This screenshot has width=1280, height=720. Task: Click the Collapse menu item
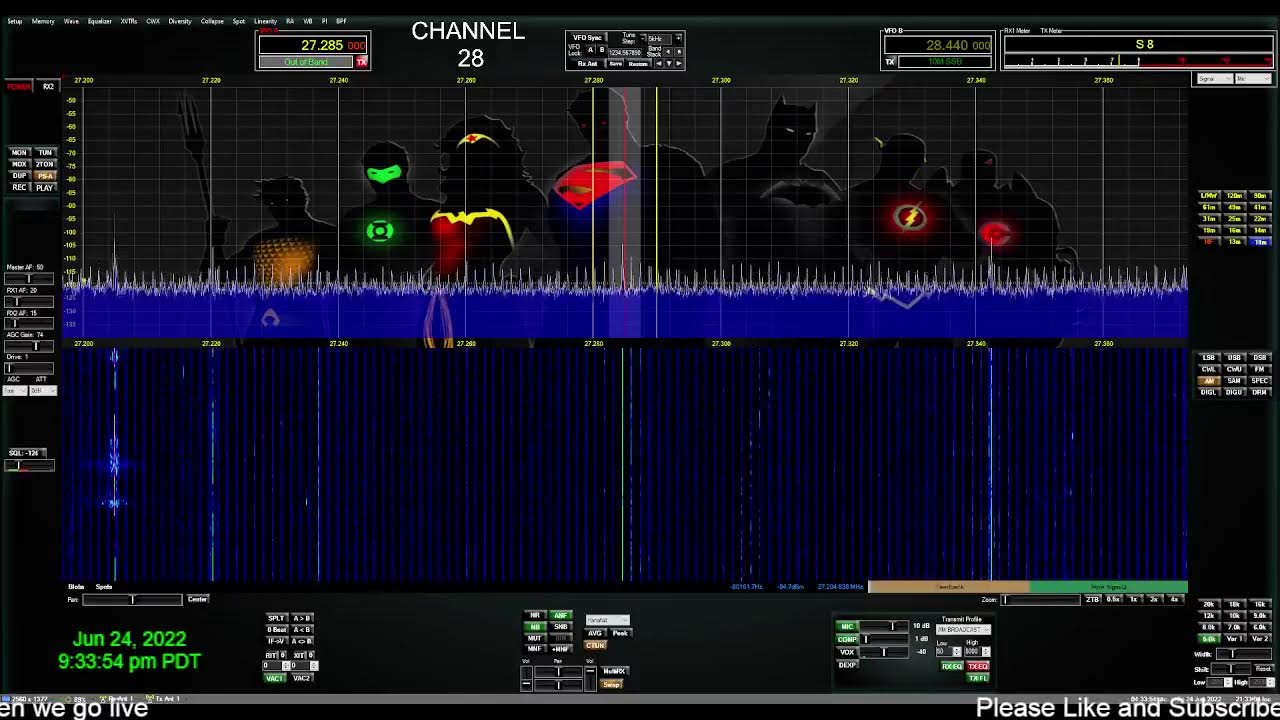point(212,21)
